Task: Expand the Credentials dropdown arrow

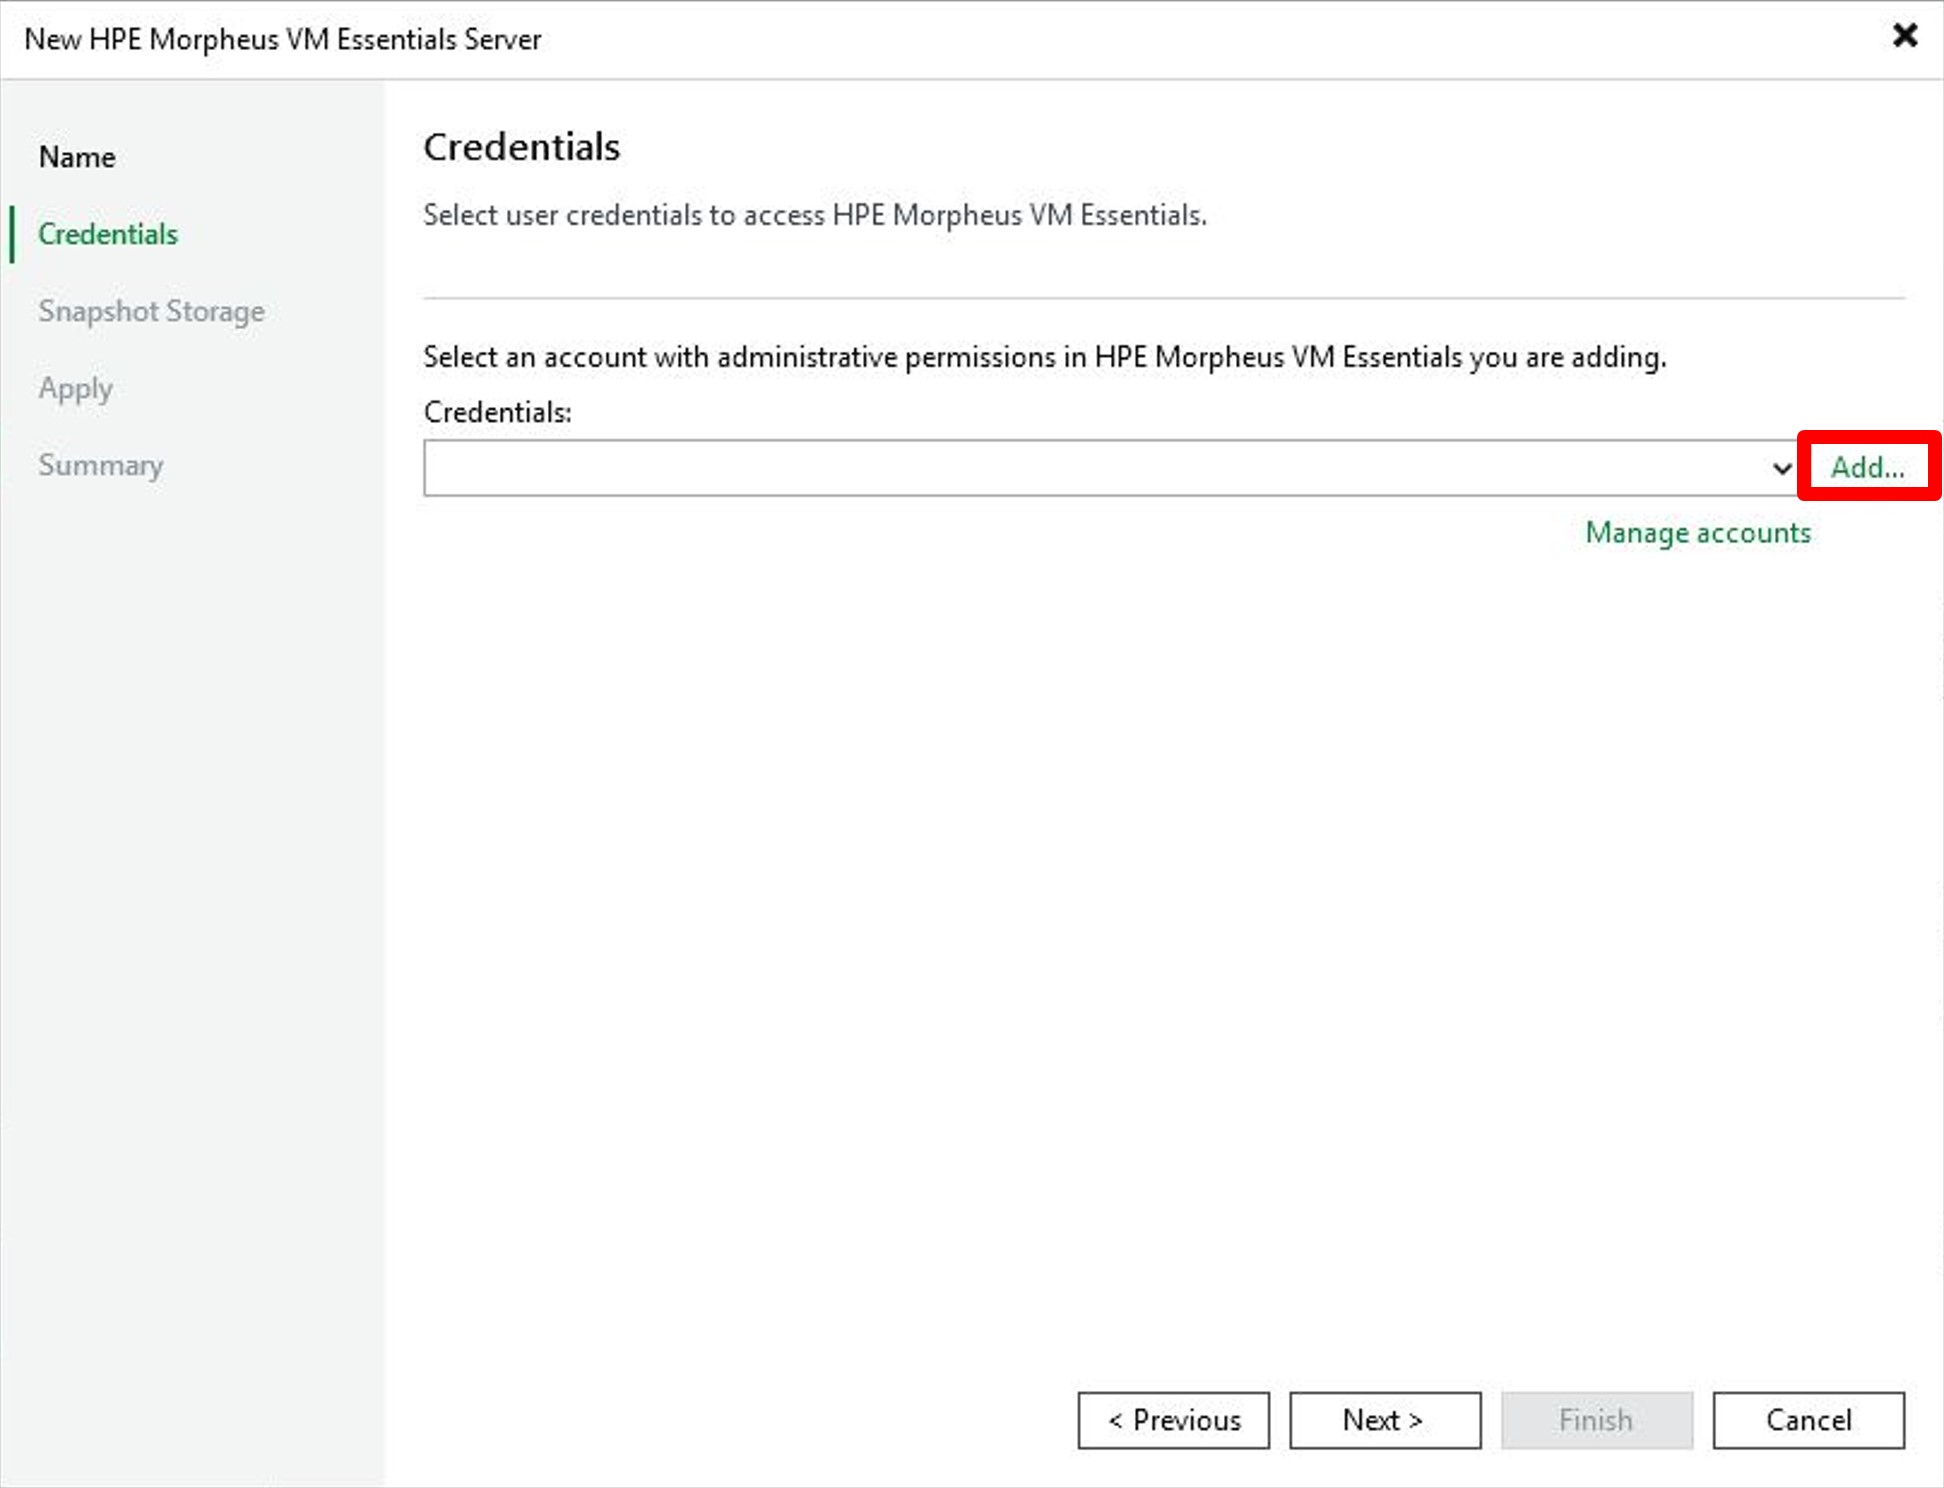Action: (1781, 468)
